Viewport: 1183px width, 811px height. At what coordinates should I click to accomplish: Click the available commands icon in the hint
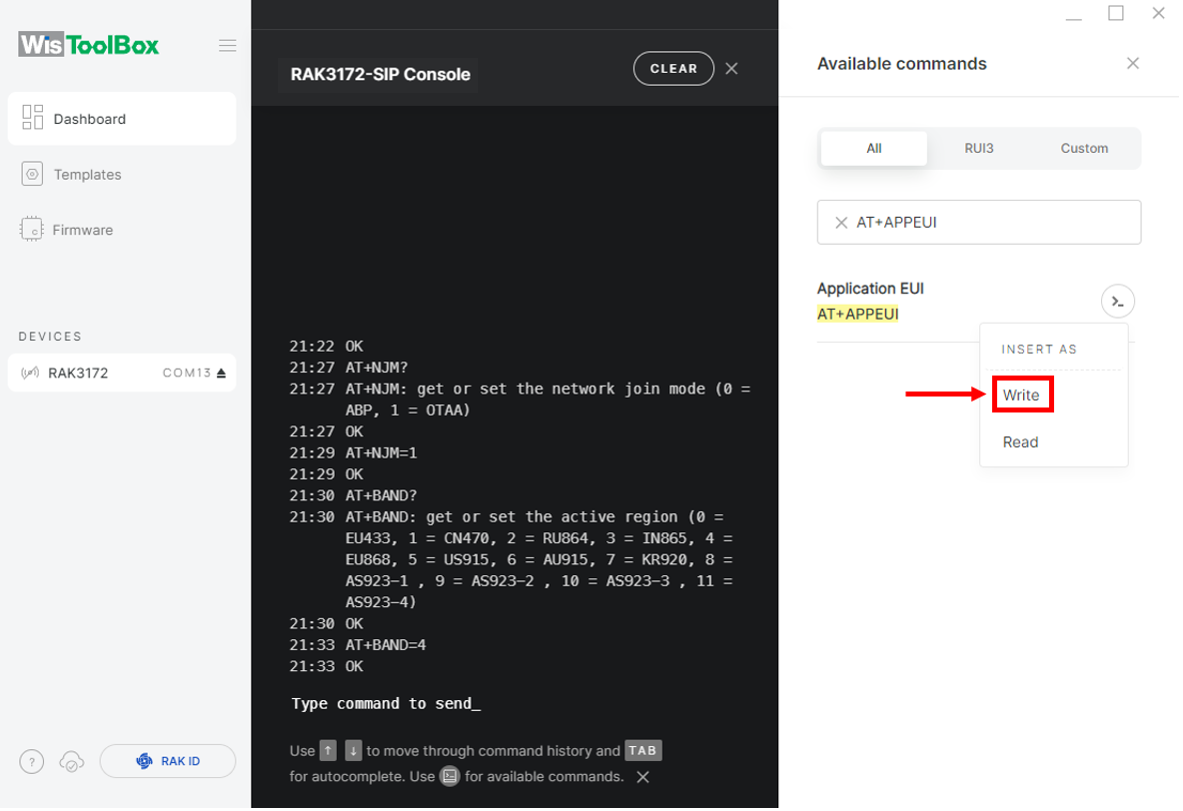[450, 776]
